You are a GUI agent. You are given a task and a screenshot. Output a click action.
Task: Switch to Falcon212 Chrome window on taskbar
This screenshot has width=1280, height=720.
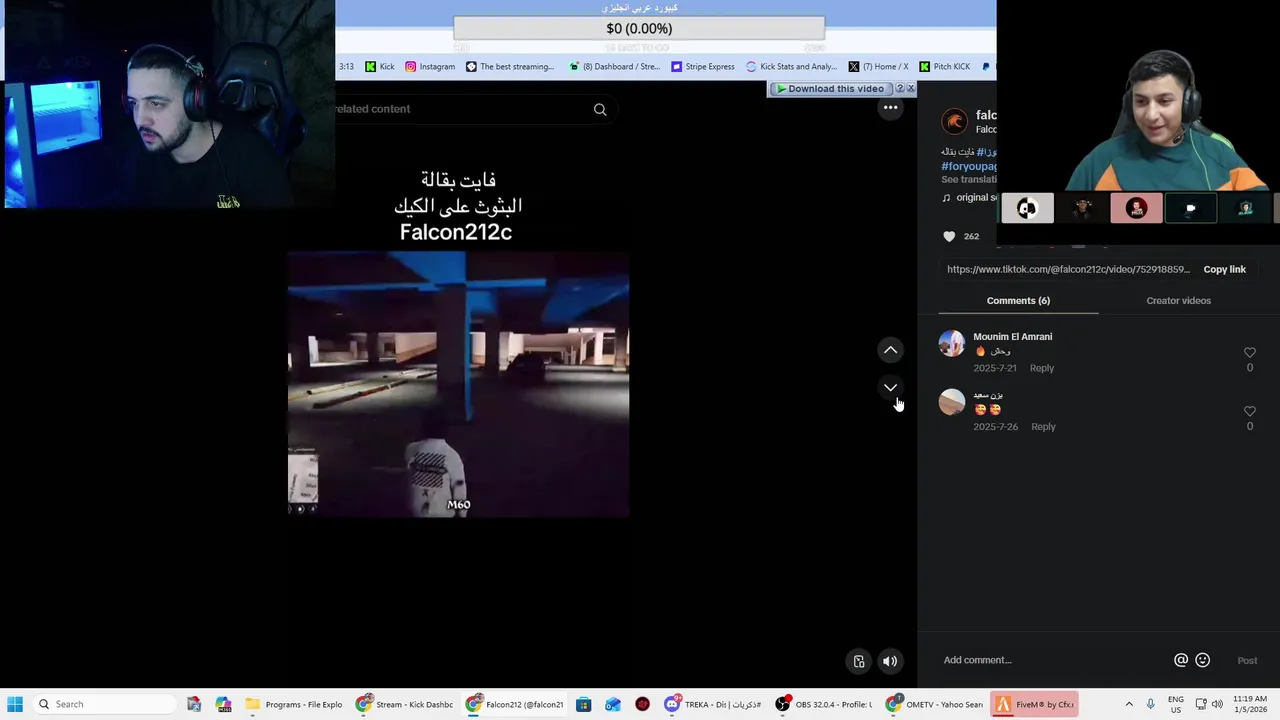pos(514,704)
